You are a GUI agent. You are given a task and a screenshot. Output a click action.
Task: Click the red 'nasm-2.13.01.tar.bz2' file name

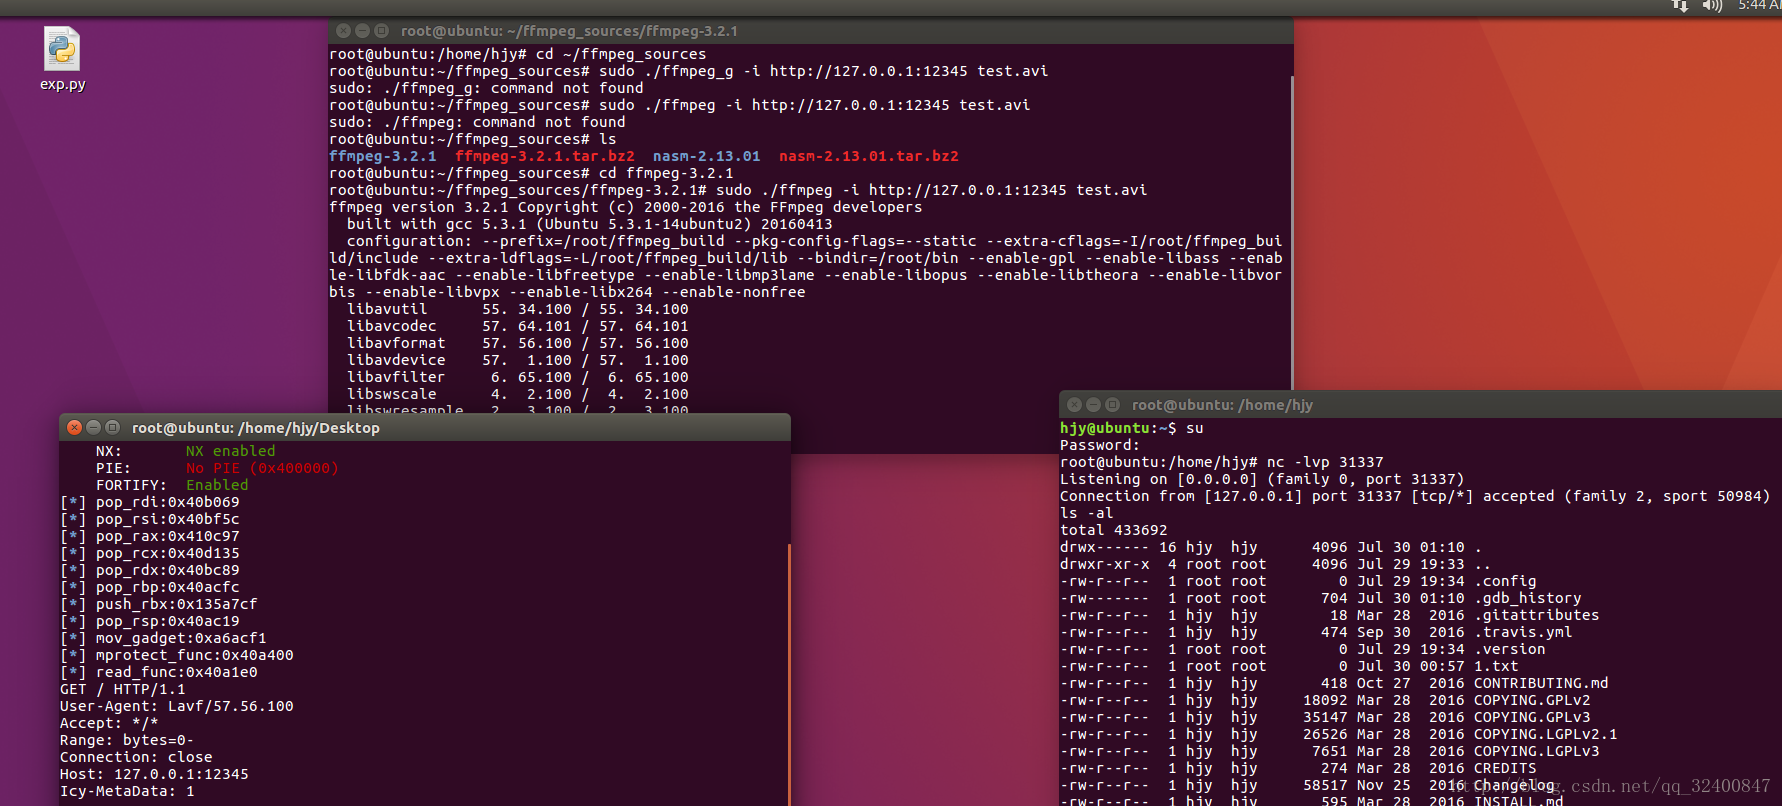point(869,156)
